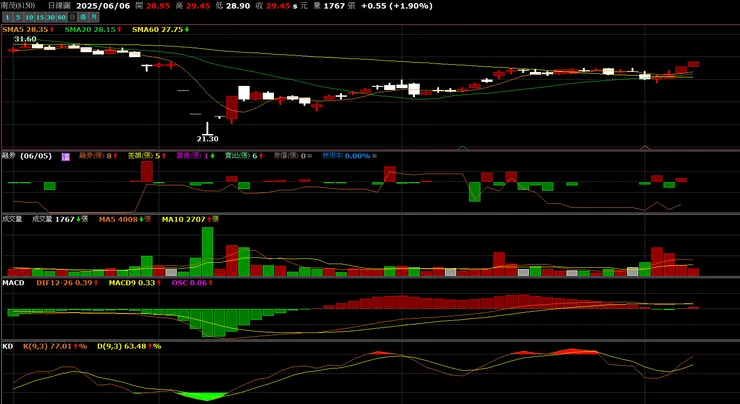
Task: Switch to the daily (日) chart button
Action: click(x=72, y=17)
